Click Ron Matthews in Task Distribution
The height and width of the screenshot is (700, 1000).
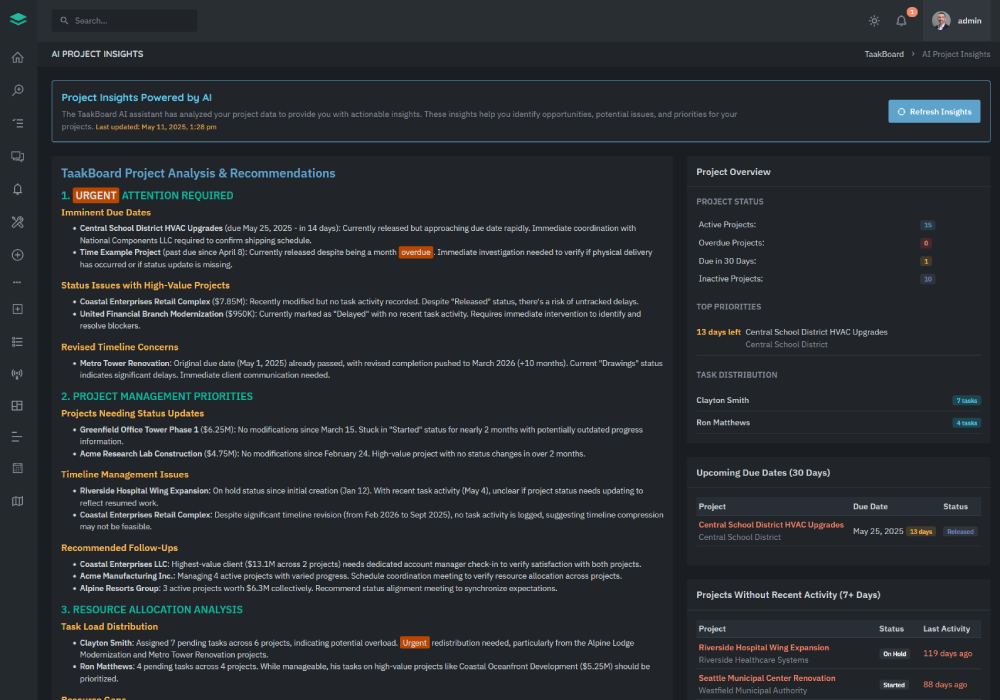723,423
